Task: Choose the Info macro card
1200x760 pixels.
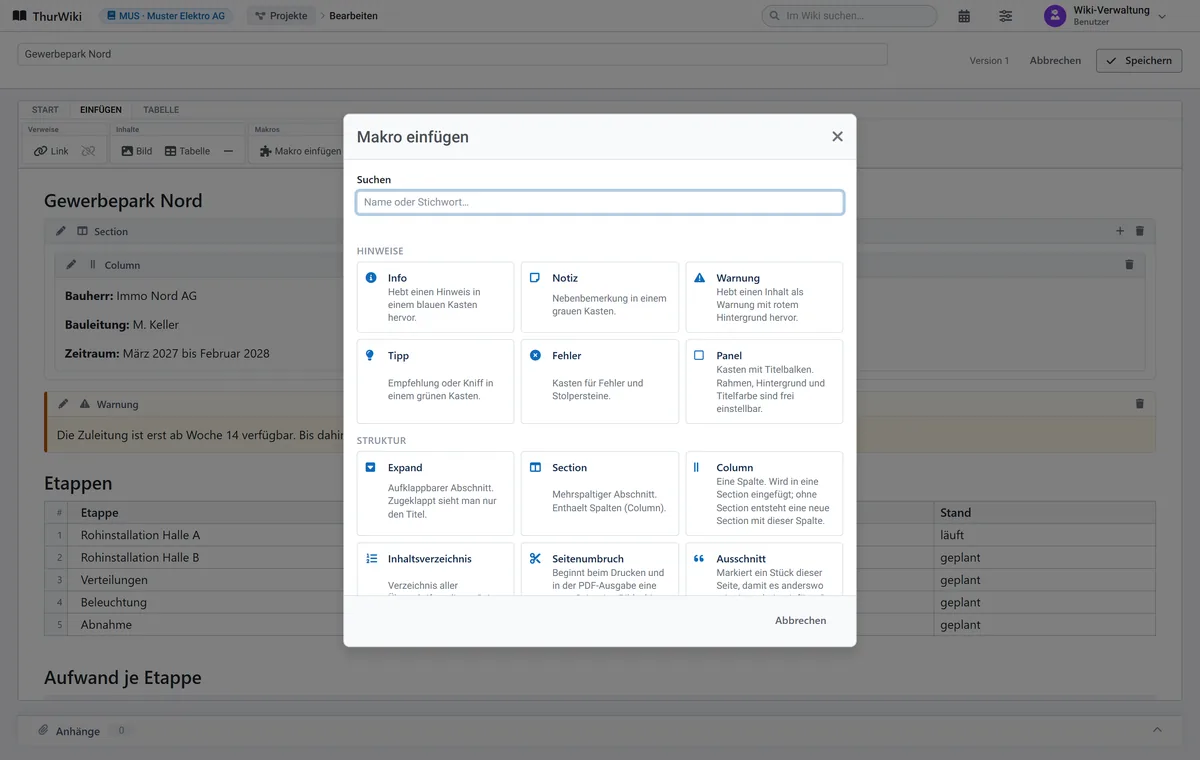Action: (x=436, y=297)
